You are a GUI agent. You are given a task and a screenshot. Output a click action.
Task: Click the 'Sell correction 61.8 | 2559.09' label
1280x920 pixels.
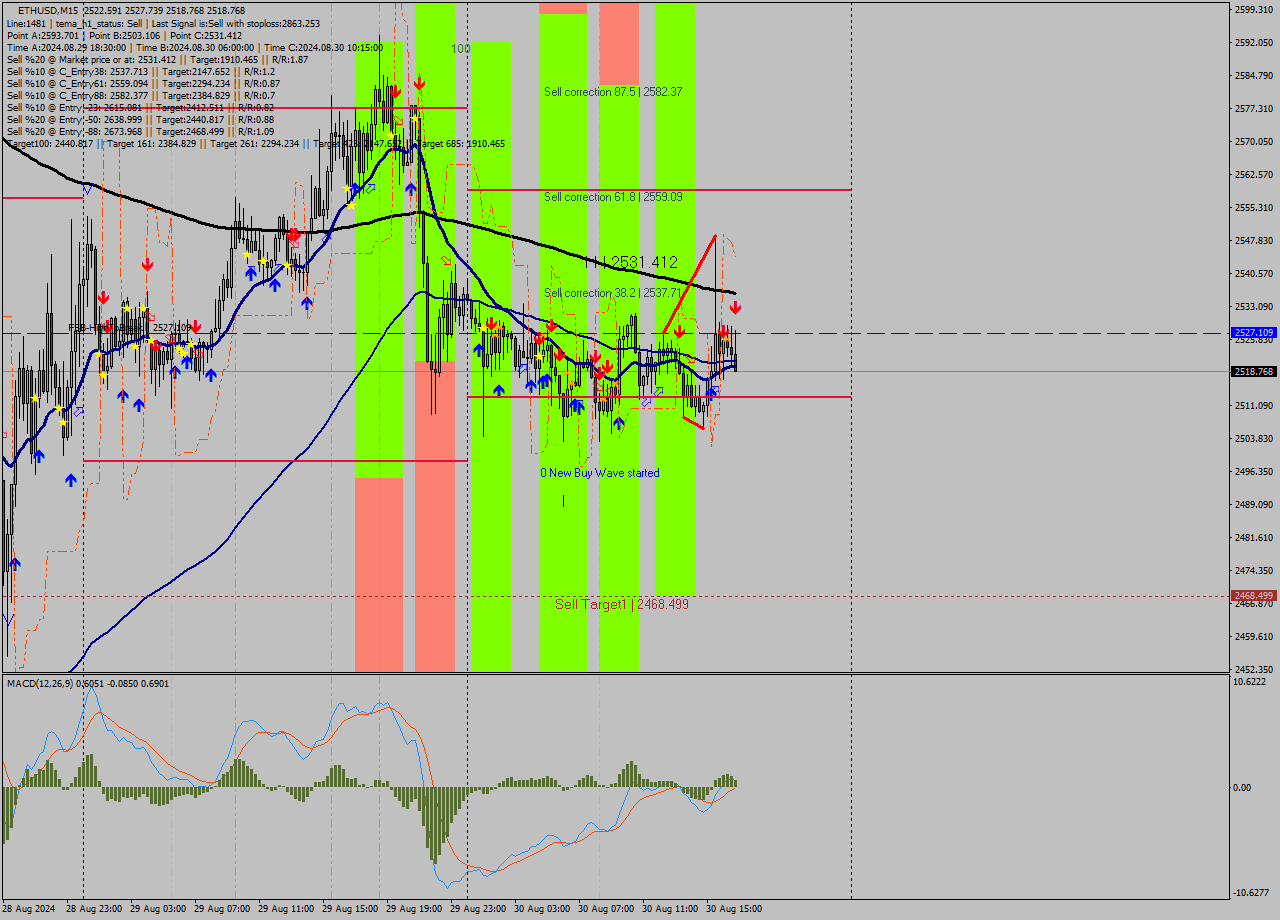613,197
